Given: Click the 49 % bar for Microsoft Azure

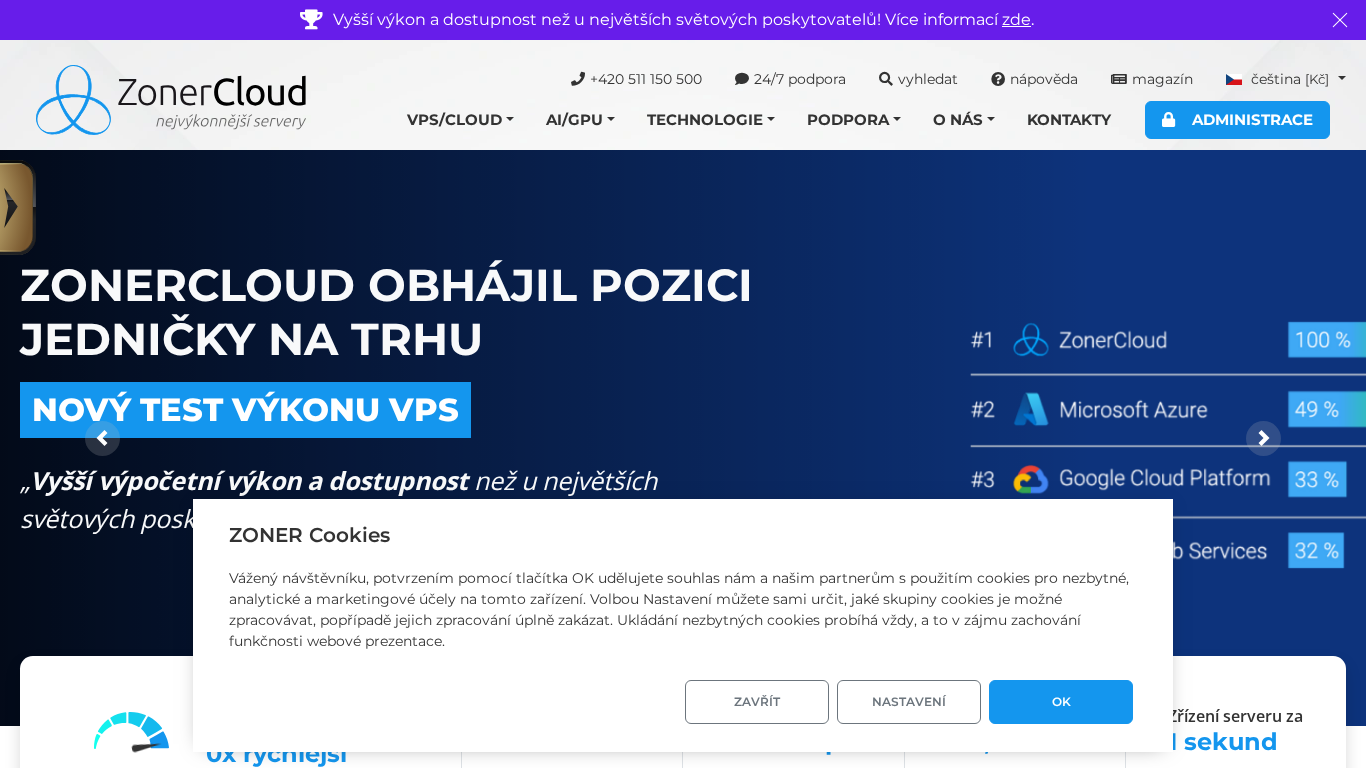Looking at the screenshot, I should pyautogui.click(x=1327, y=410).
